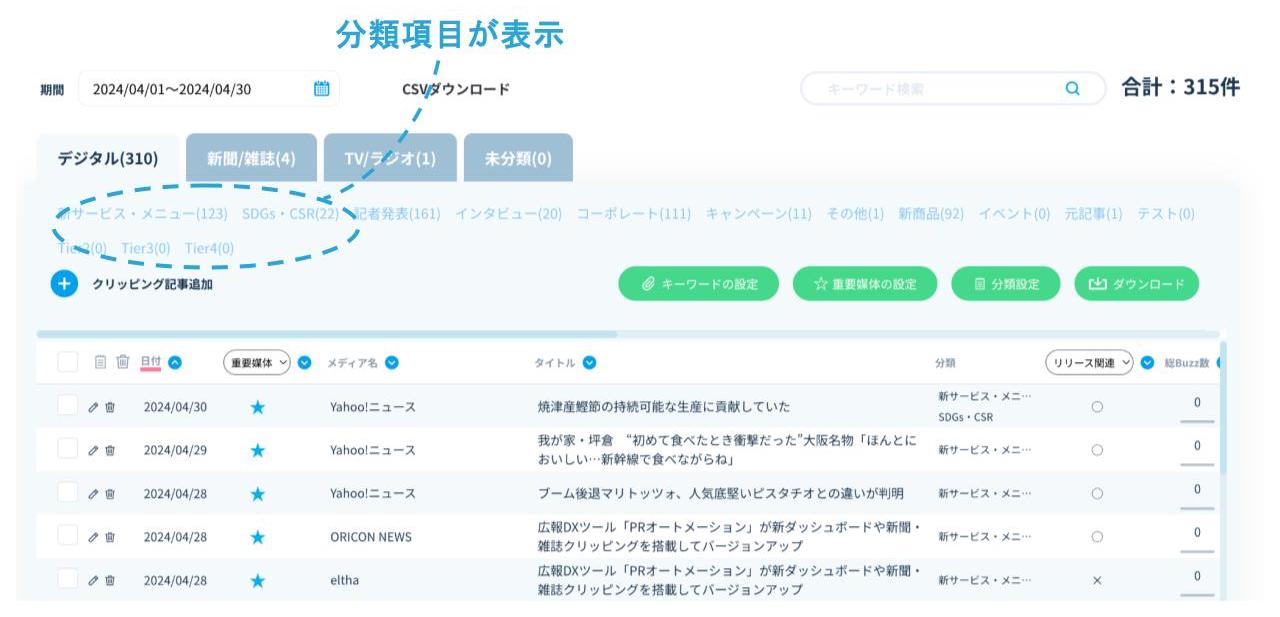The width and height of the screenshot is (1280, 617).
Task: Select the checkbox on the eltha row
Action: pos(67,579)
